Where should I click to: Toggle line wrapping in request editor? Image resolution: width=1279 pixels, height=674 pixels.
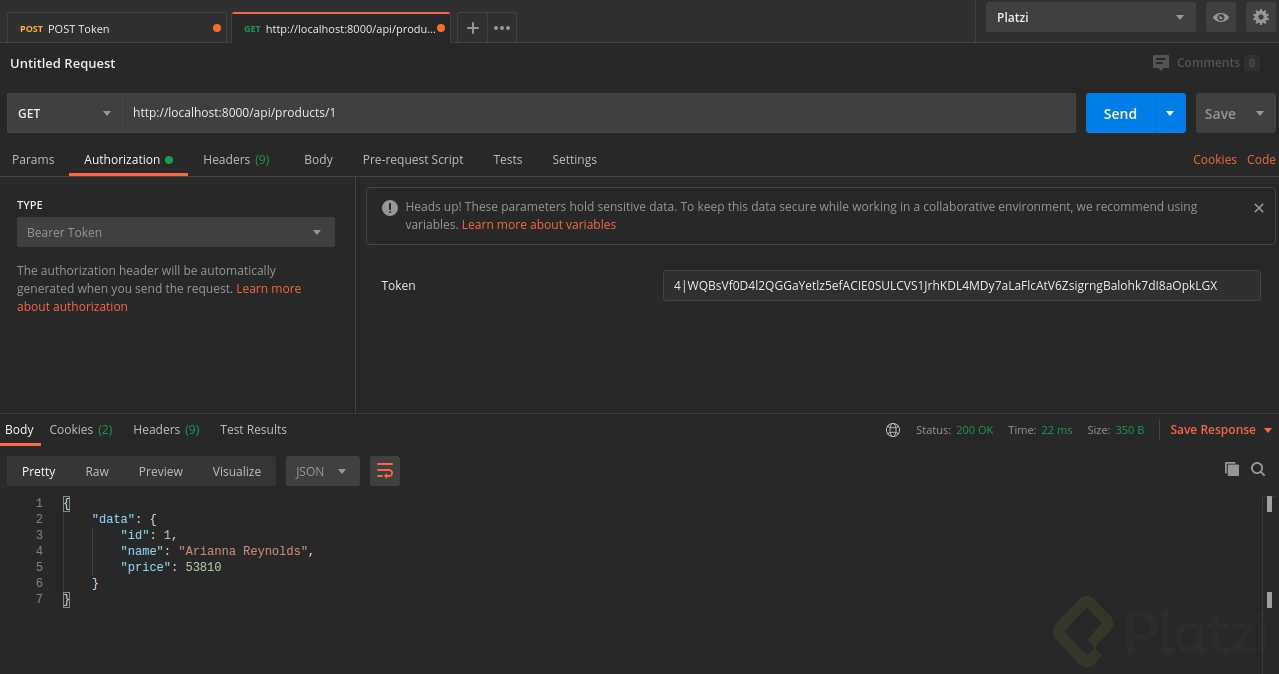(x=385, y=470)
